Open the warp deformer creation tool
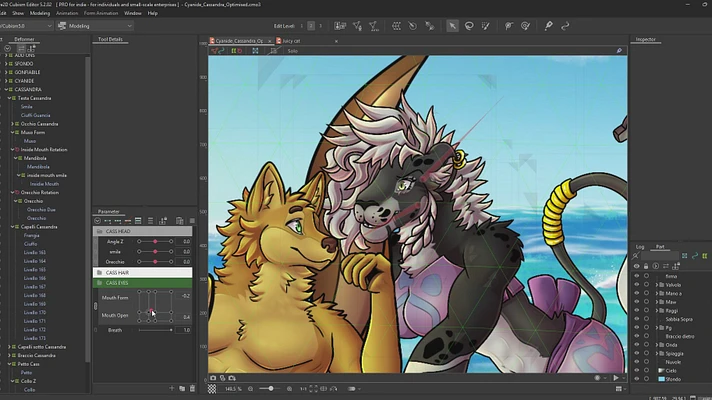 tap(396, 26)
